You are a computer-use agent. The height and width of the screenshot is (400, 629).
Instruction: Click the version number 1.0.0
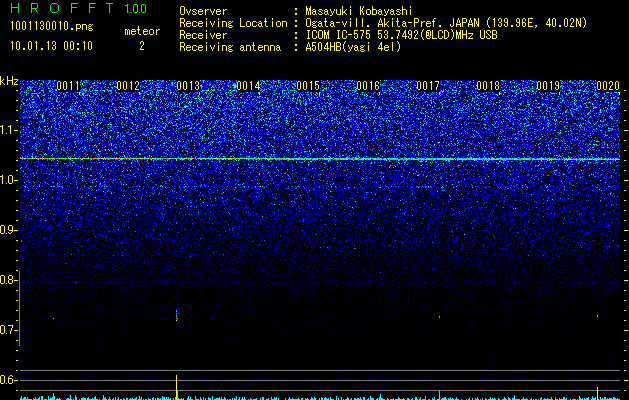pyautogui.click(x=136, y=8)
